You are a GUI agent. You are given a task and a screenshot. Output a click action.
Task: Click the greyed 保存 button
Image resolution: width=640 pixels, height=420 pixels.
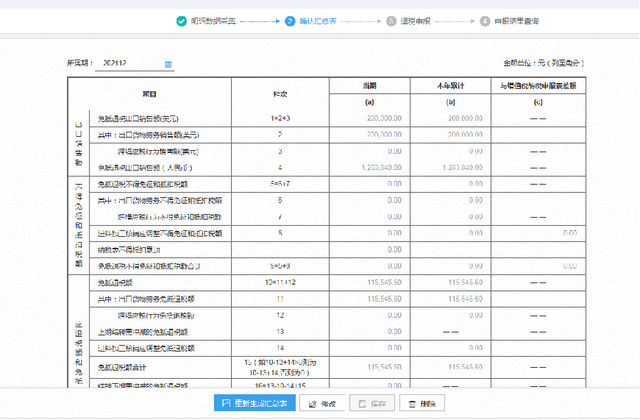pos(372,403)
